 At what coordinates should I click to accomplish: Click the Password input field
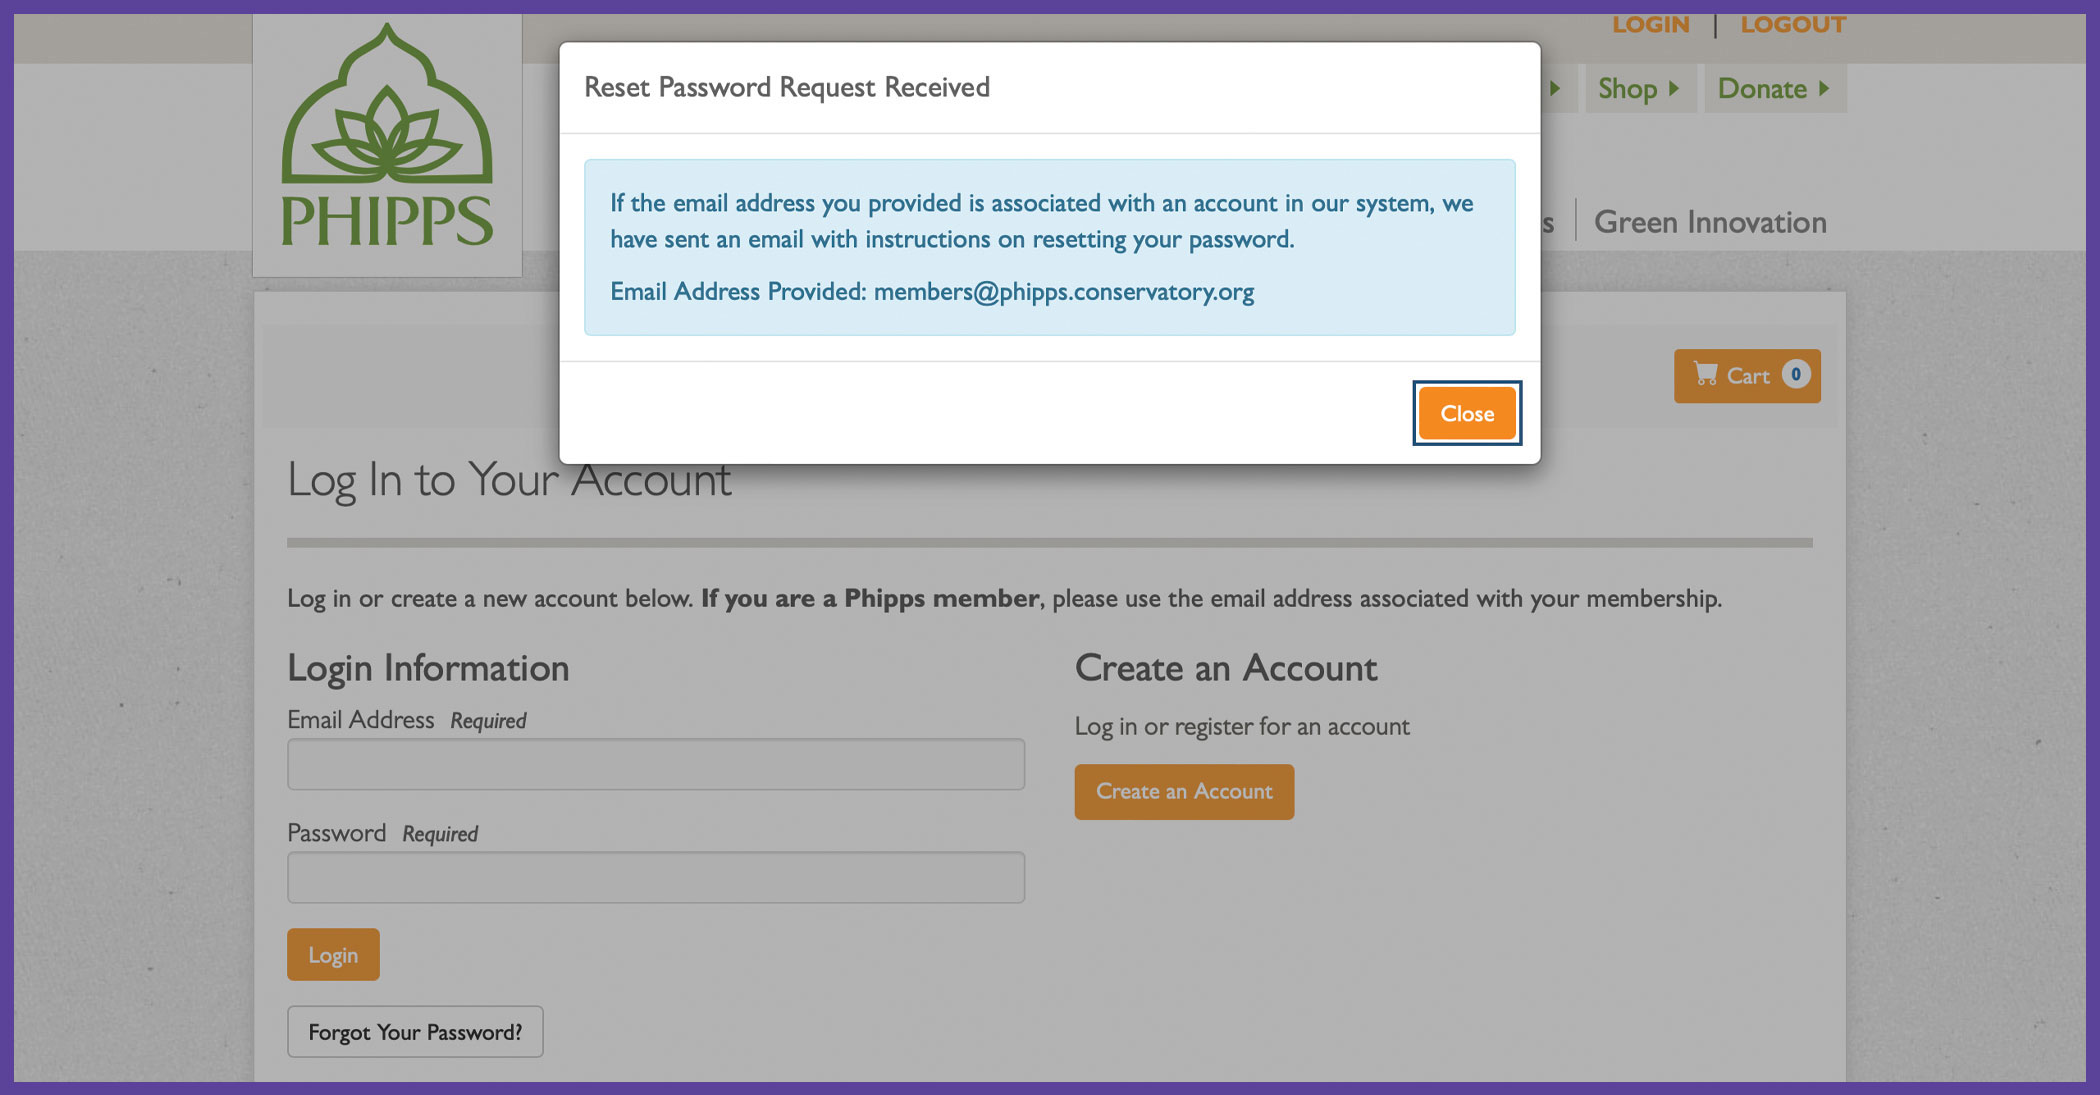(x=656, y=877)
